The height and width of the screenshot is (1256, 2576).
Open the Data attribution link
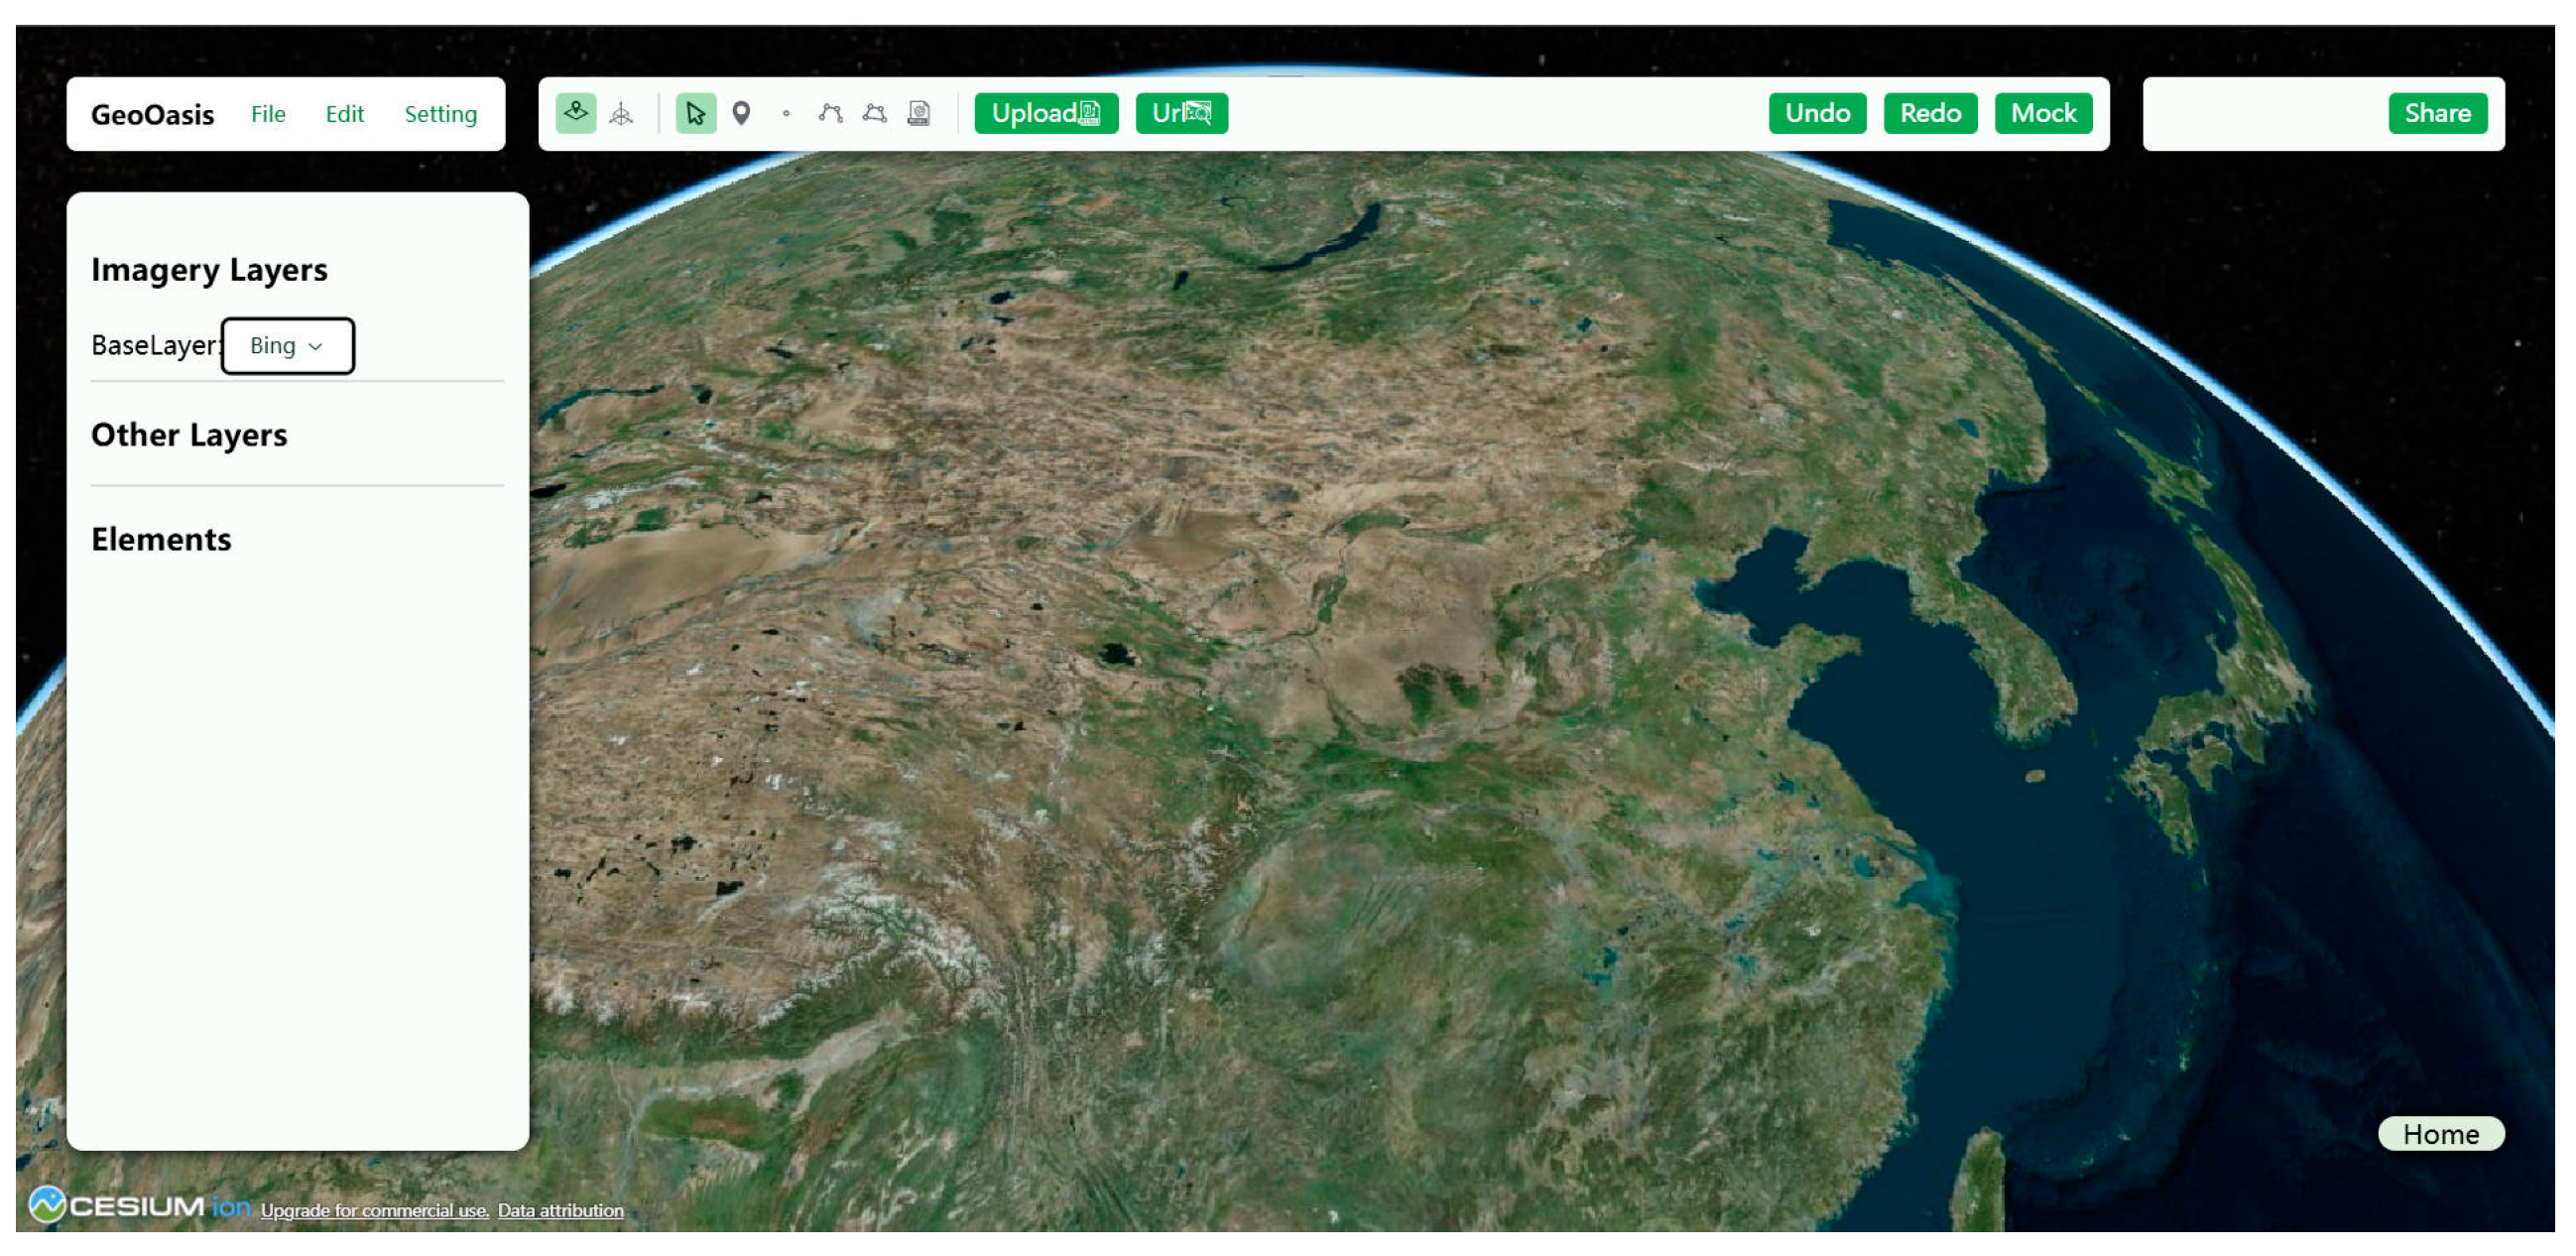tap(560, 1210)
